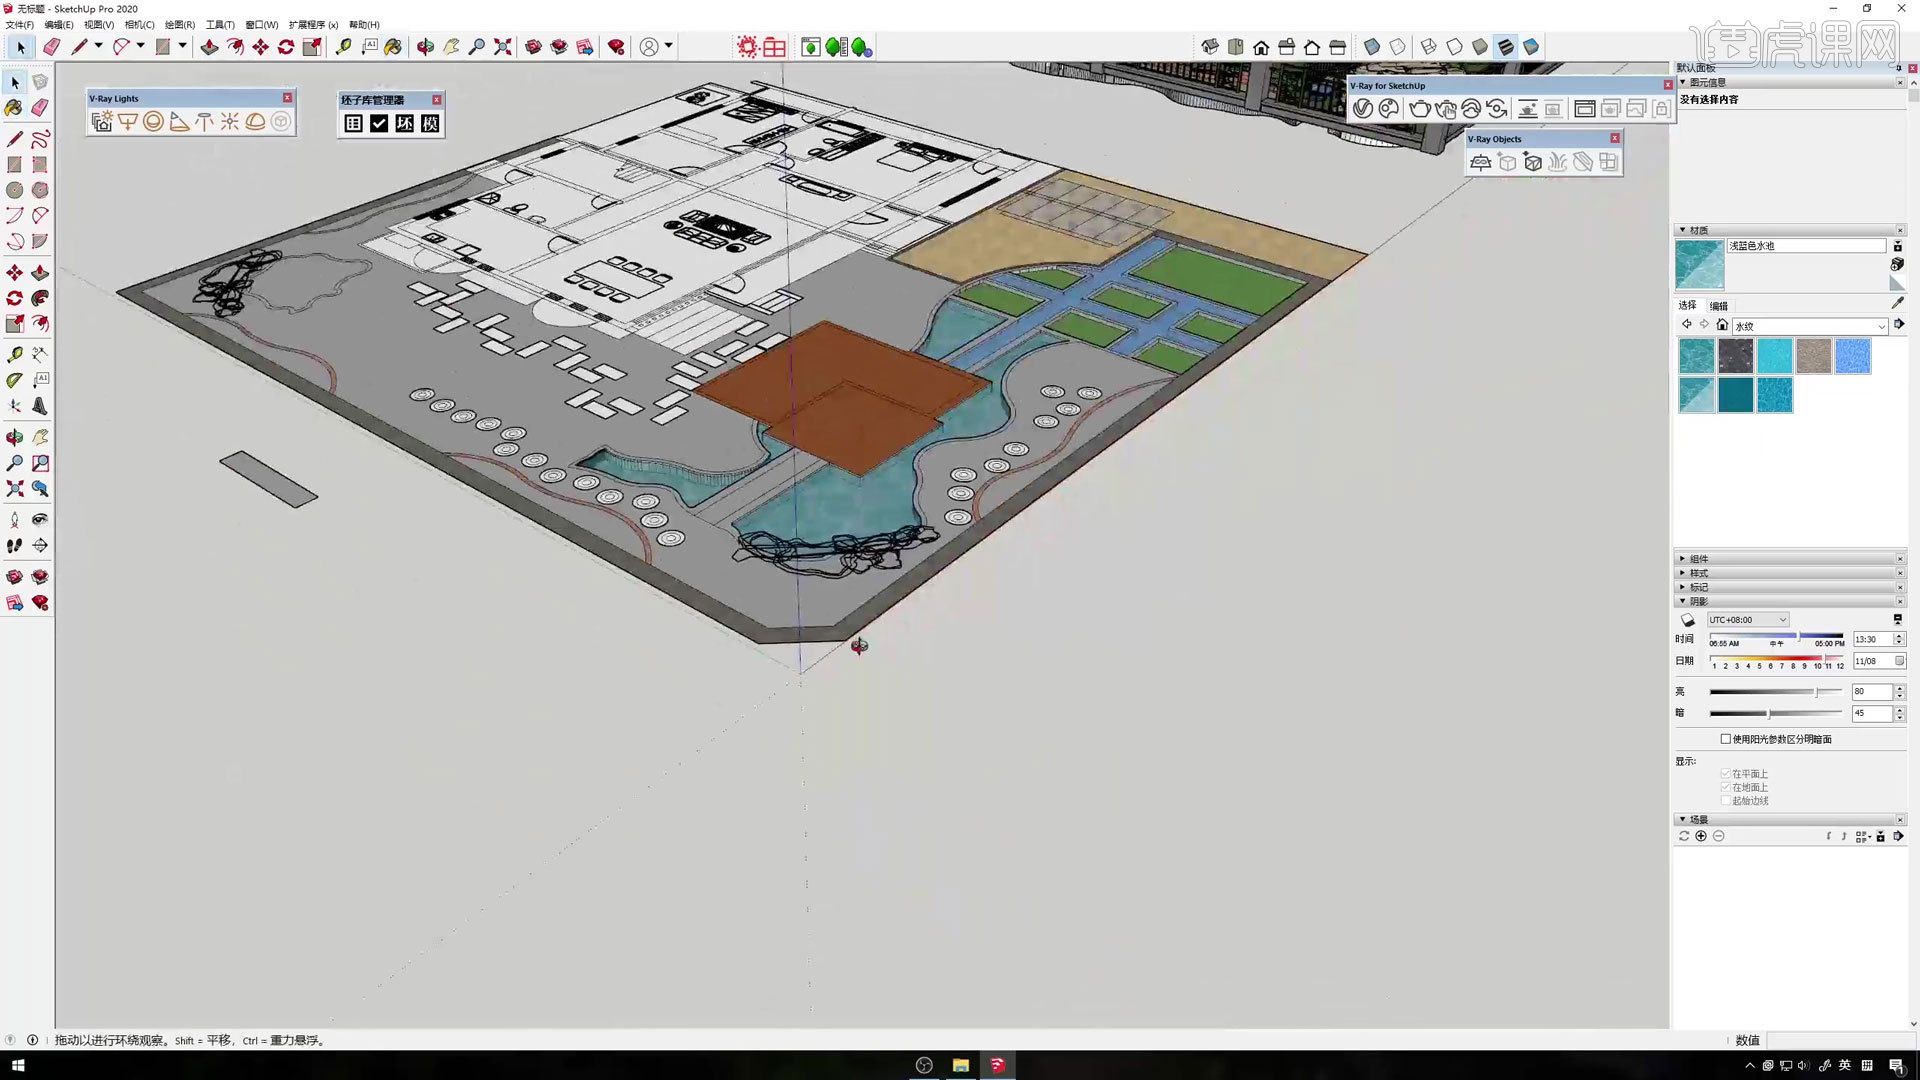Switch to Front view house icon
The height and width of the screenshot is (1080, 1920).
[1261, 47]
